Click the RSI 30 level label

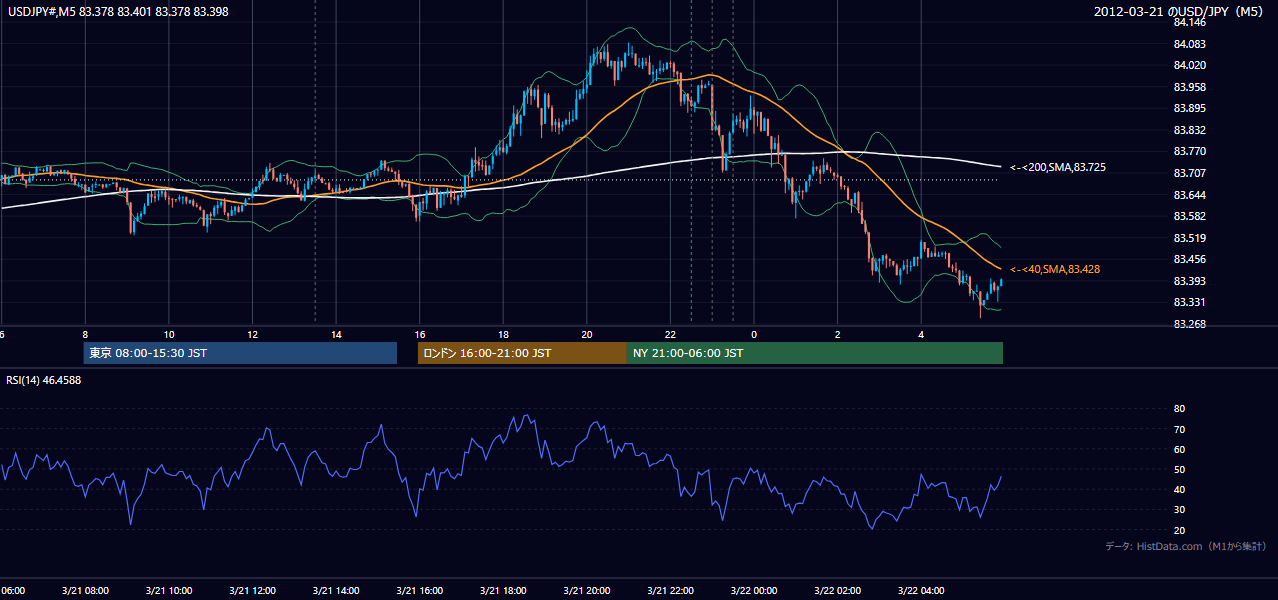point(1180,510)
